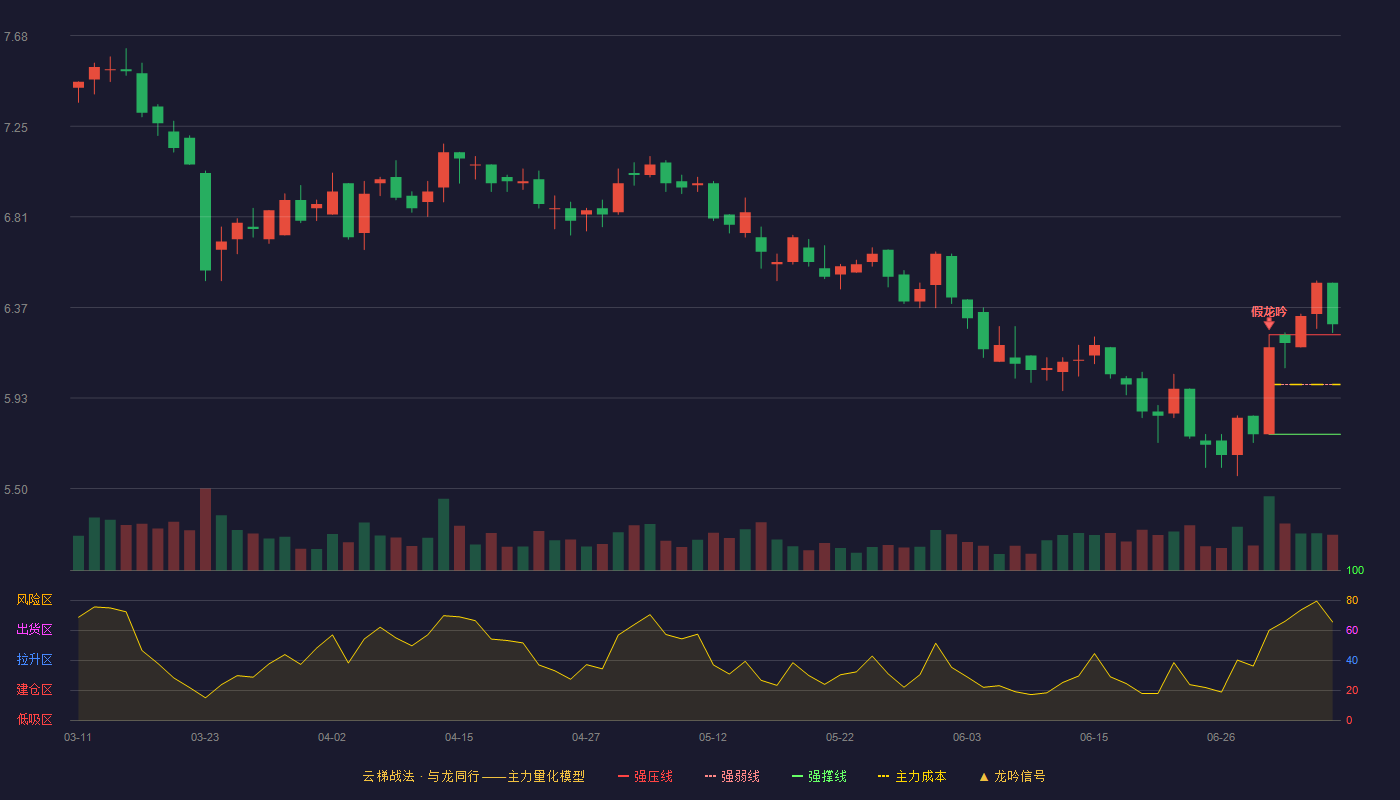The width and height of the screenshot is (1400, 800).
Task: Toggle the 强弱线 legend label
Action: click(740, 777)
